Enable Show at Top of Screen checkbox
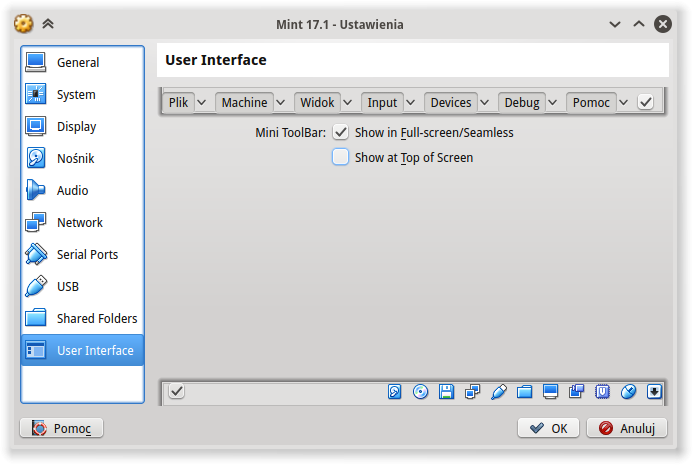Screen dimensions: 693x465 coord(340,157)
